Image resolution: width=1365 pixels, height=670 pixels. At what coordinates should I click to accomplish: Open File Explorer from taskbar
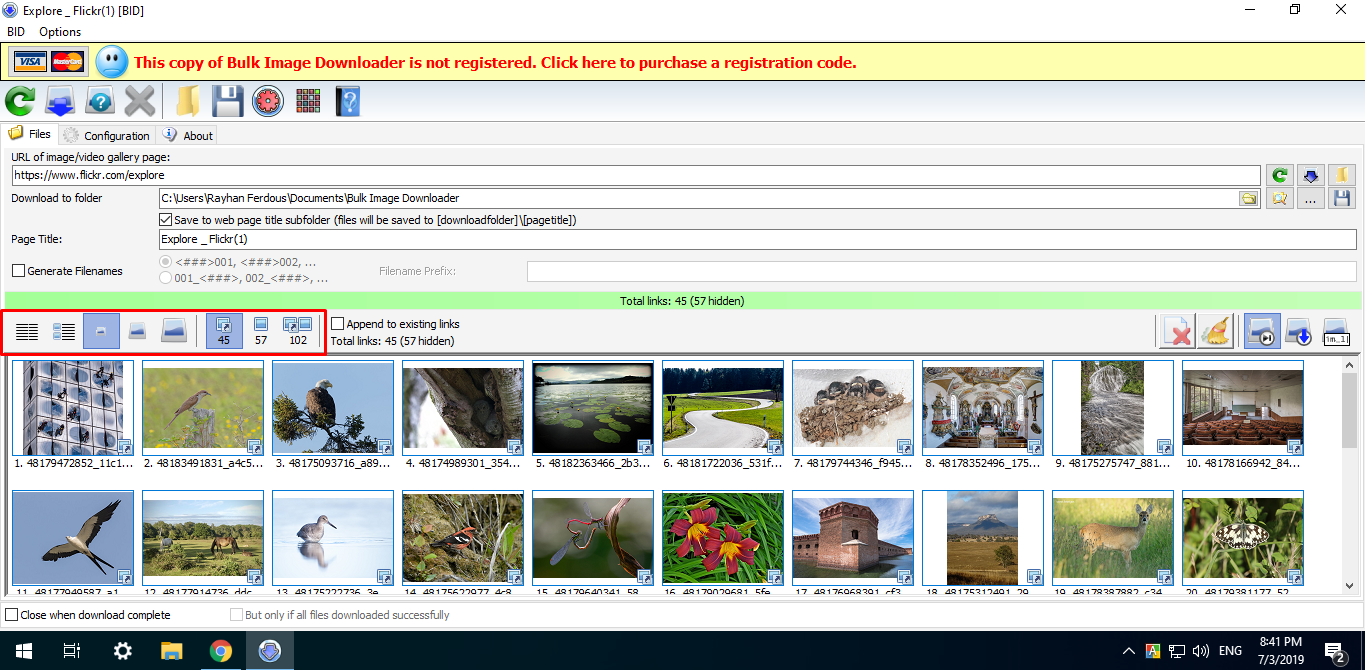click(171, 651)
